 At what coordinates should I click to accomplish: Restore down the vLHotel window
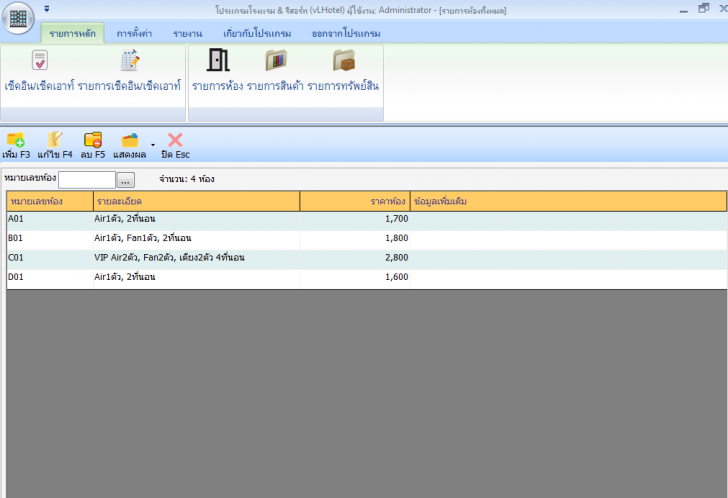click(x=704, y=8)
